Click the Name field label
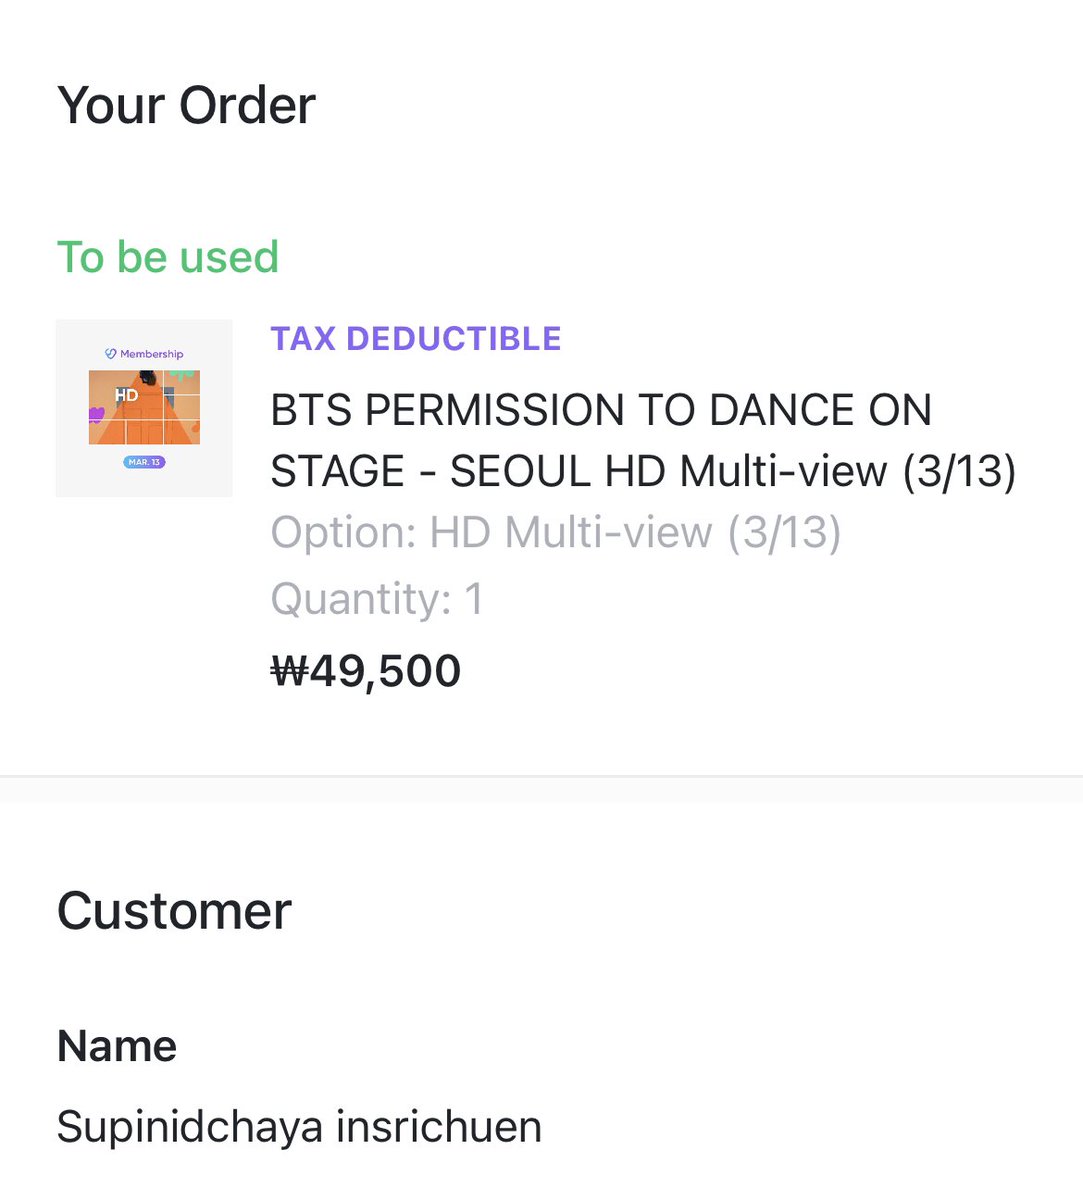The height and width of the screenshot is (1200, 1083). pos(117,1046)
